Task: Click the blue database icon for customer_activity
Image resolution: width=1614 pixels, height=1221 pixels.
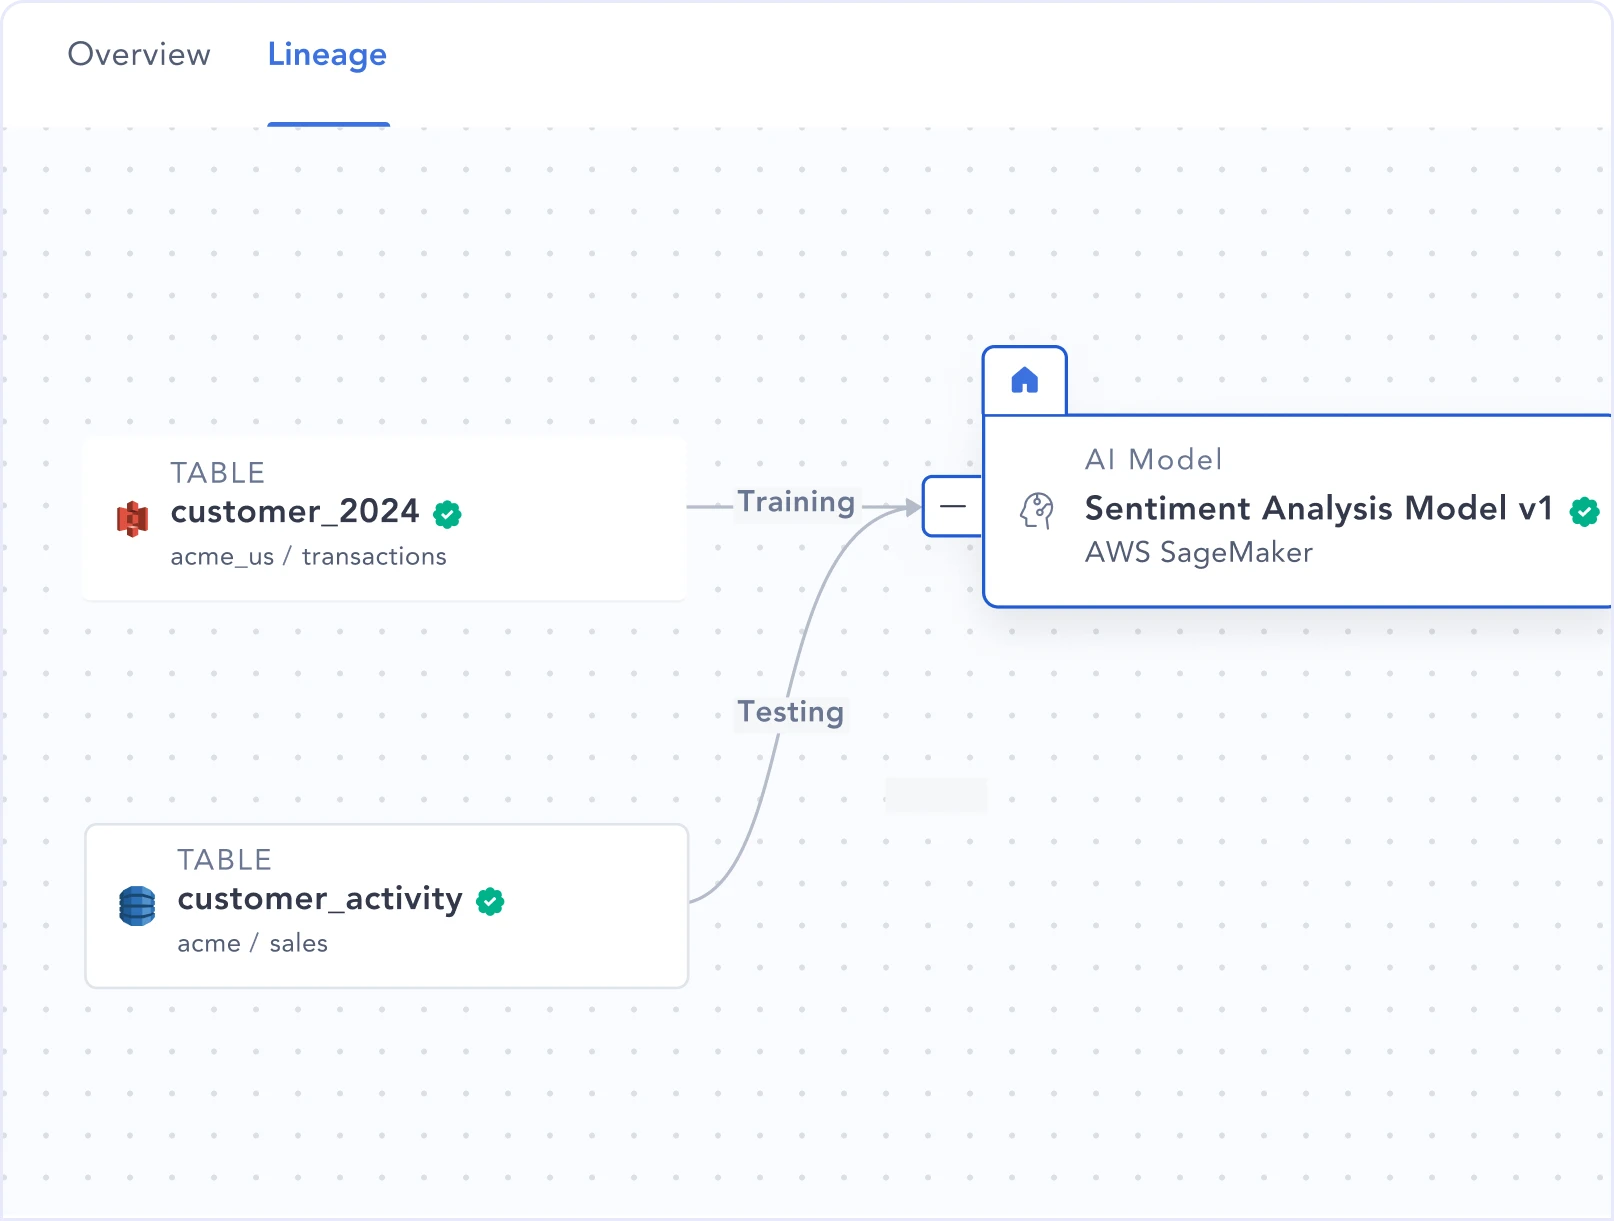Action: [x=137, y=905]
